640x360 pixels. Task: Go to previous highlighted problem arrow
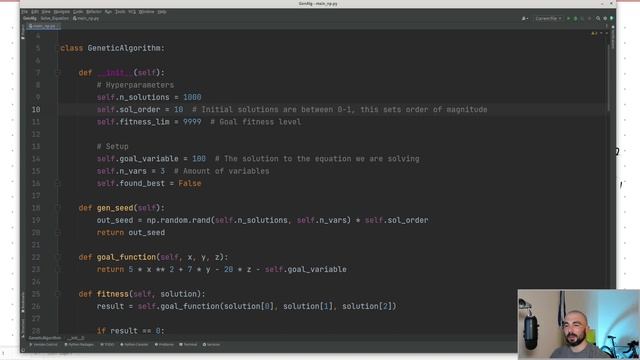(601, 33)
